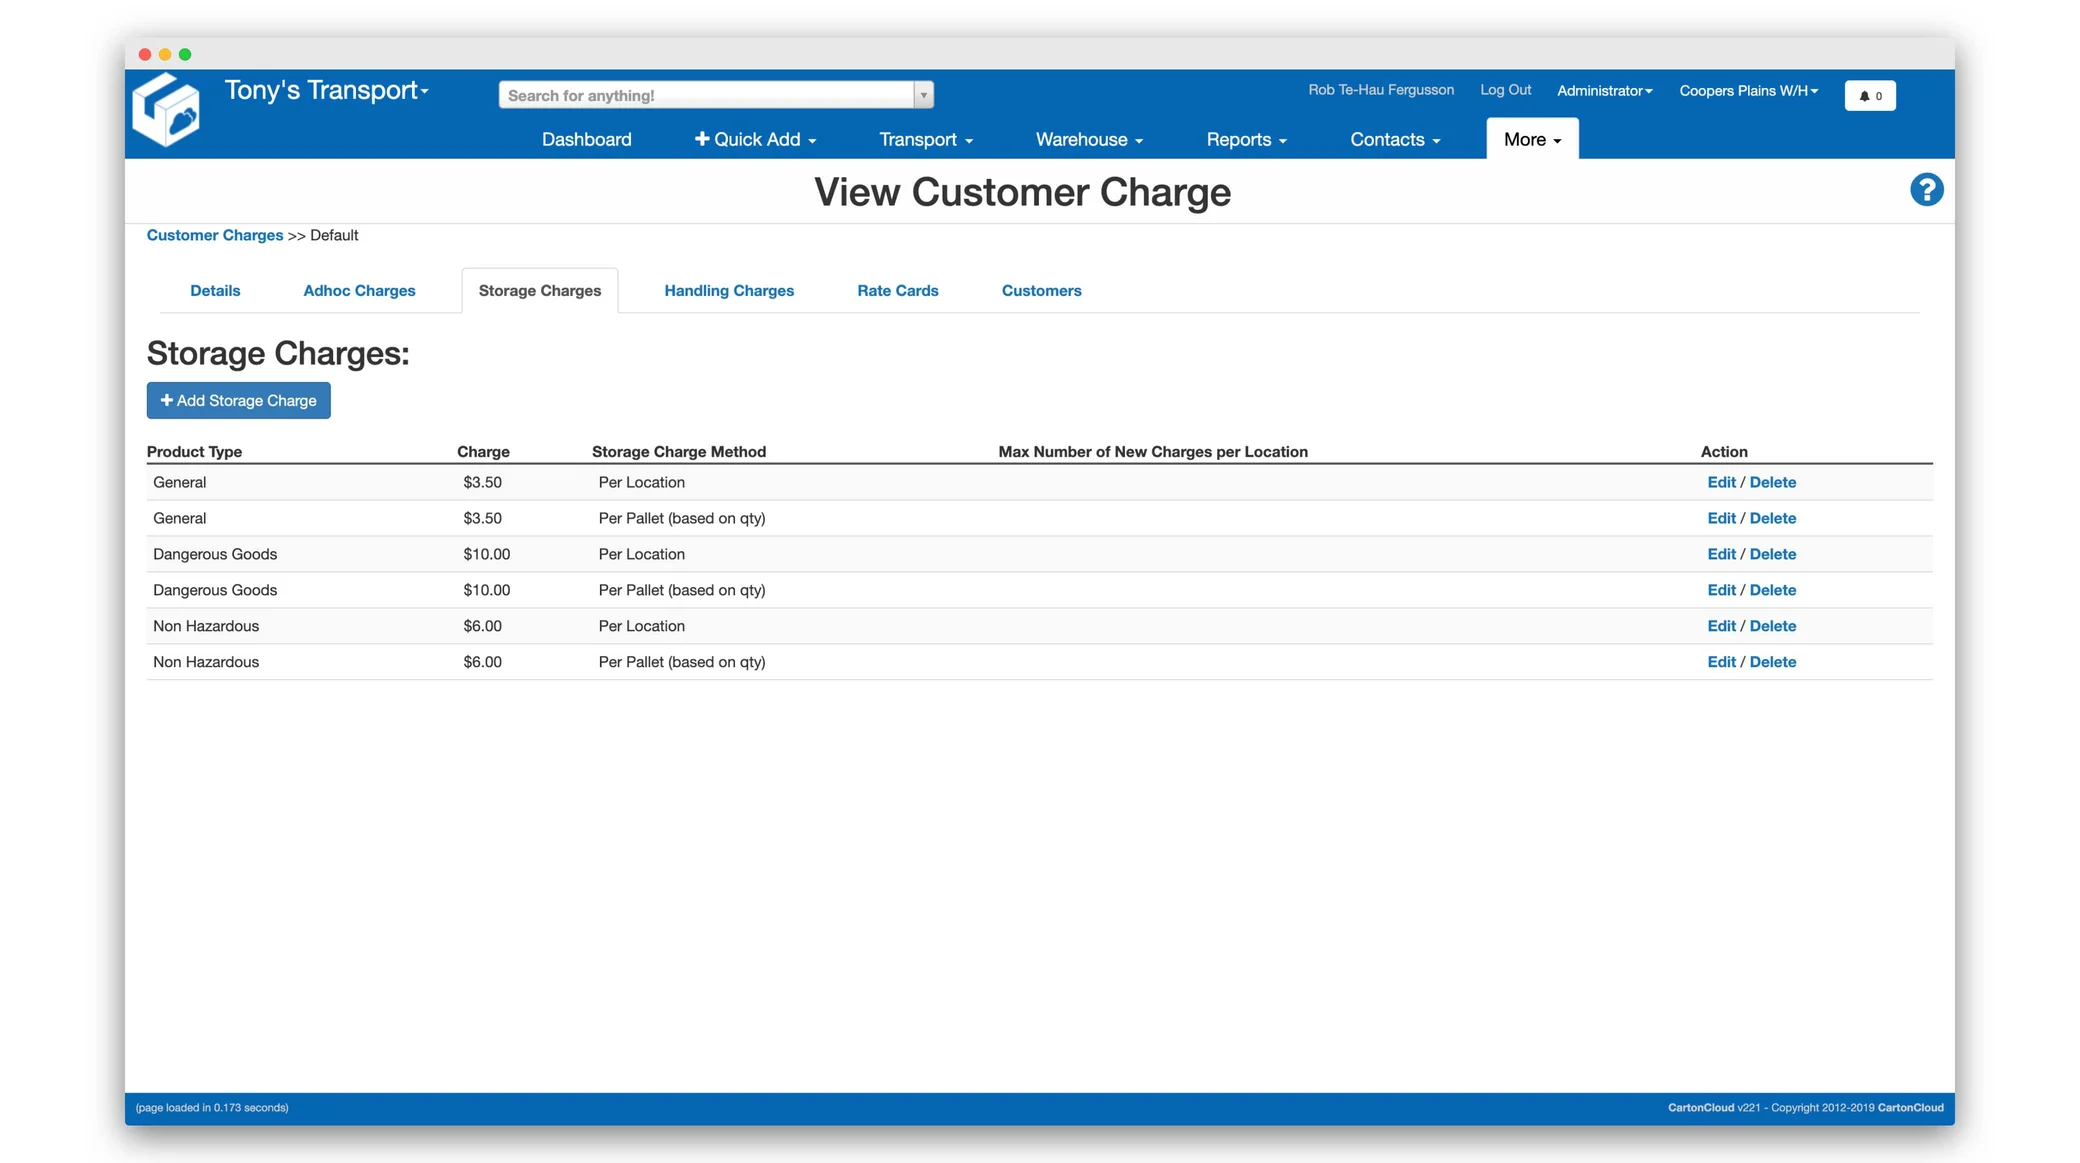The image size is (2080, 1163).
Task: Open the blue help question mark icon
Action: (x=1926, y=190)
